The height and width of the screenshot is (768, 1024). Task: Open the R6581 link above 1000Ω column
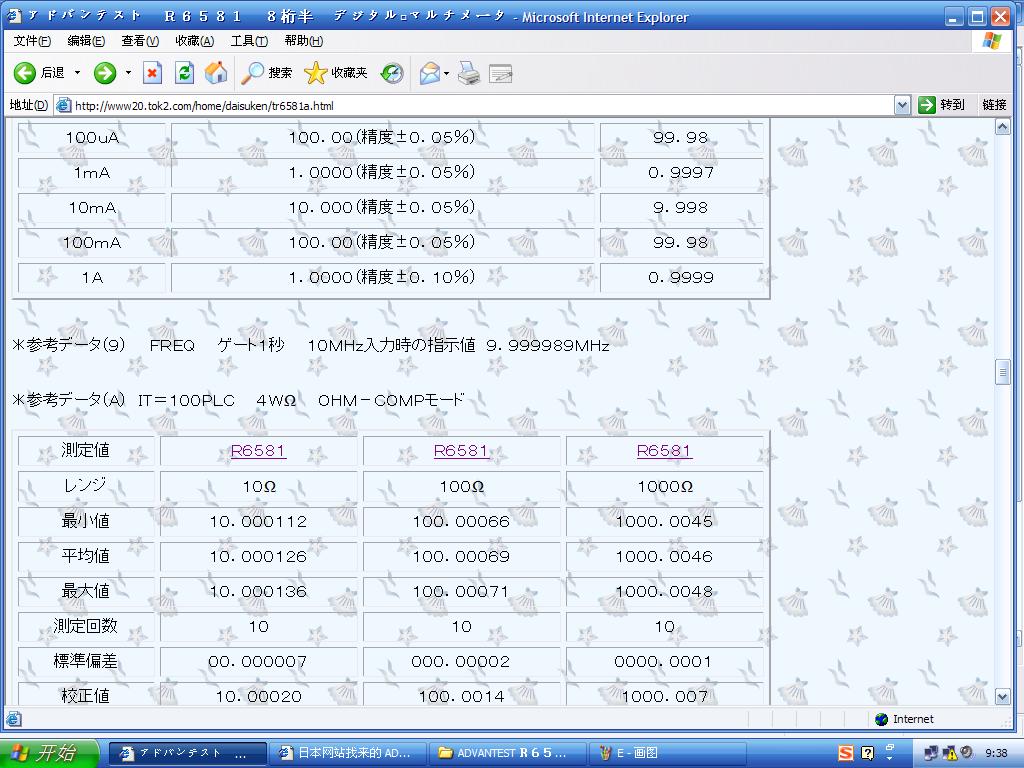tap(665, 451)
